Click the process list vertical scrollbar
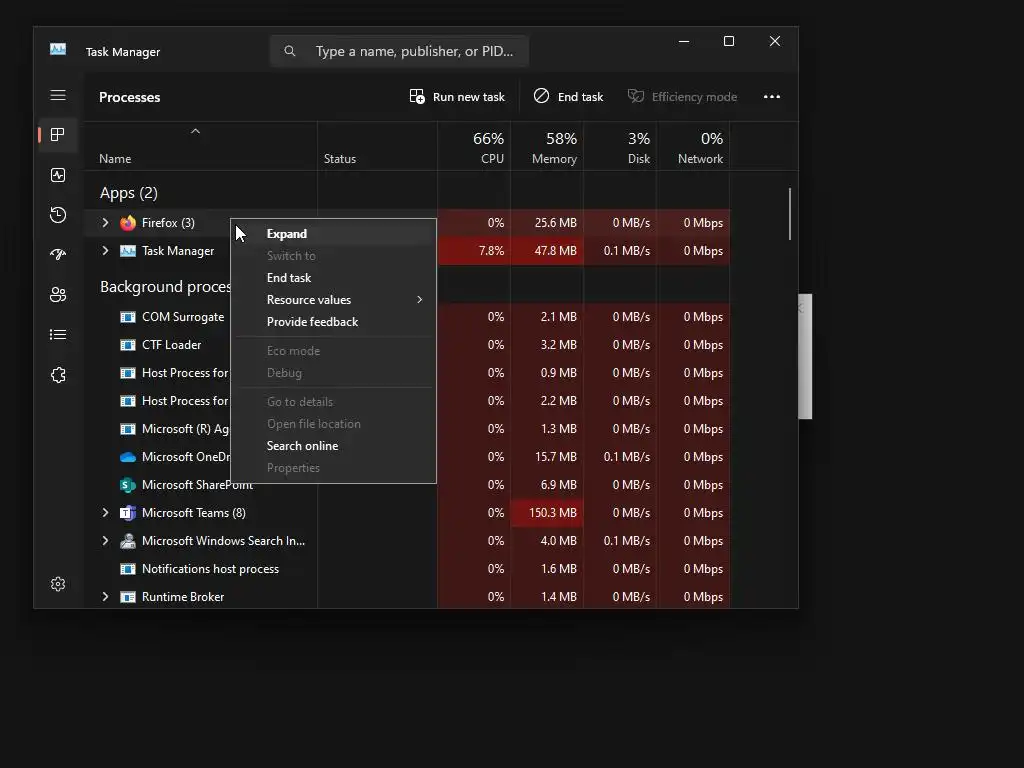Viewport: 1024px width, 768px height. point(790,214)
